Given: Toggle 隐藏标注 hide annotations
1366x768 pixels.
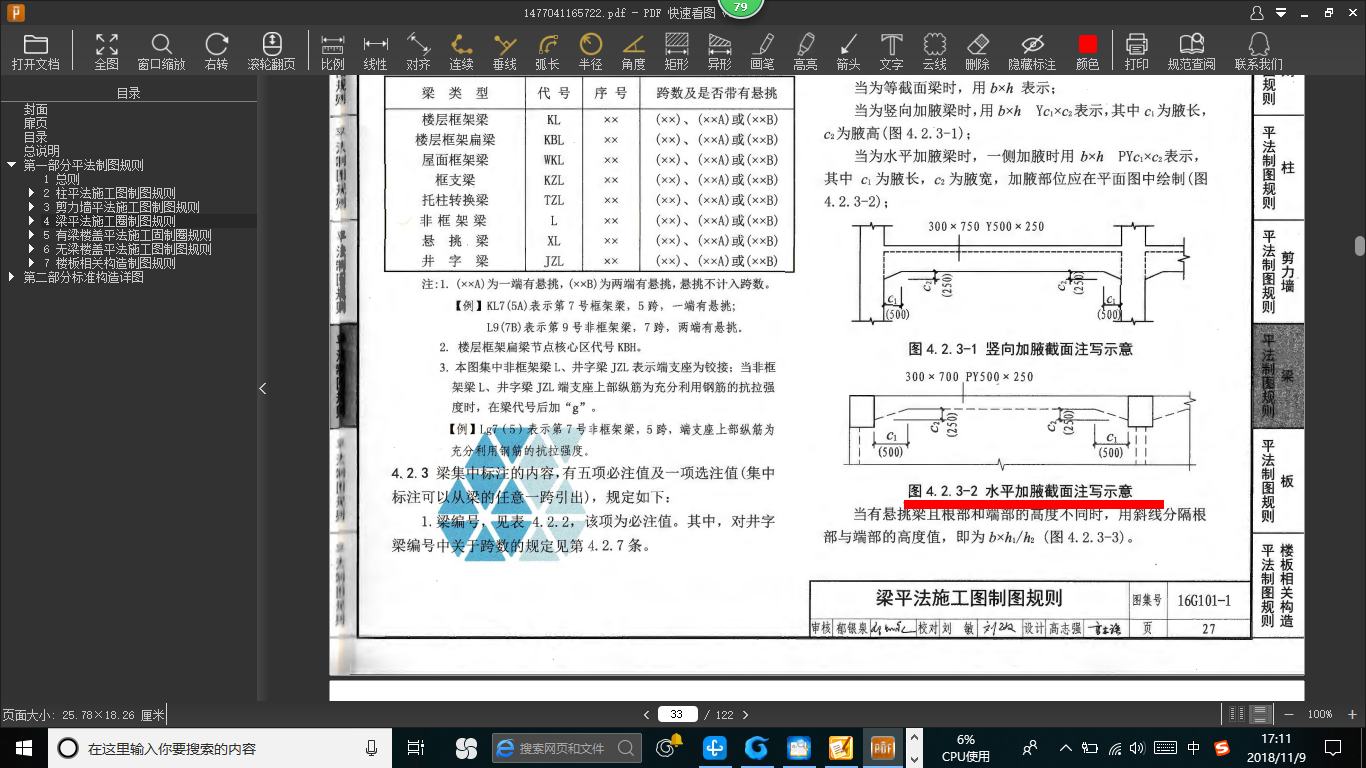Looking at the screenshot, I should [x=1032, y=51].
